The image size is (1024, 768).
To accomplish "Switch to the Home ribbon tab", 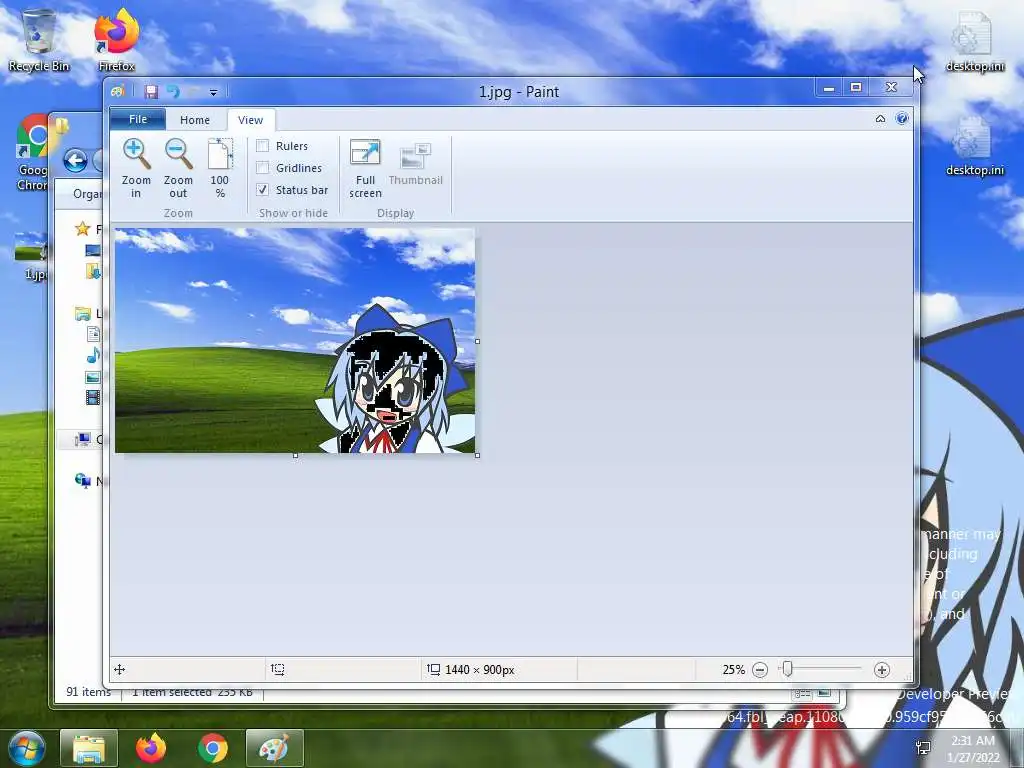I will (x=195, y=120).
